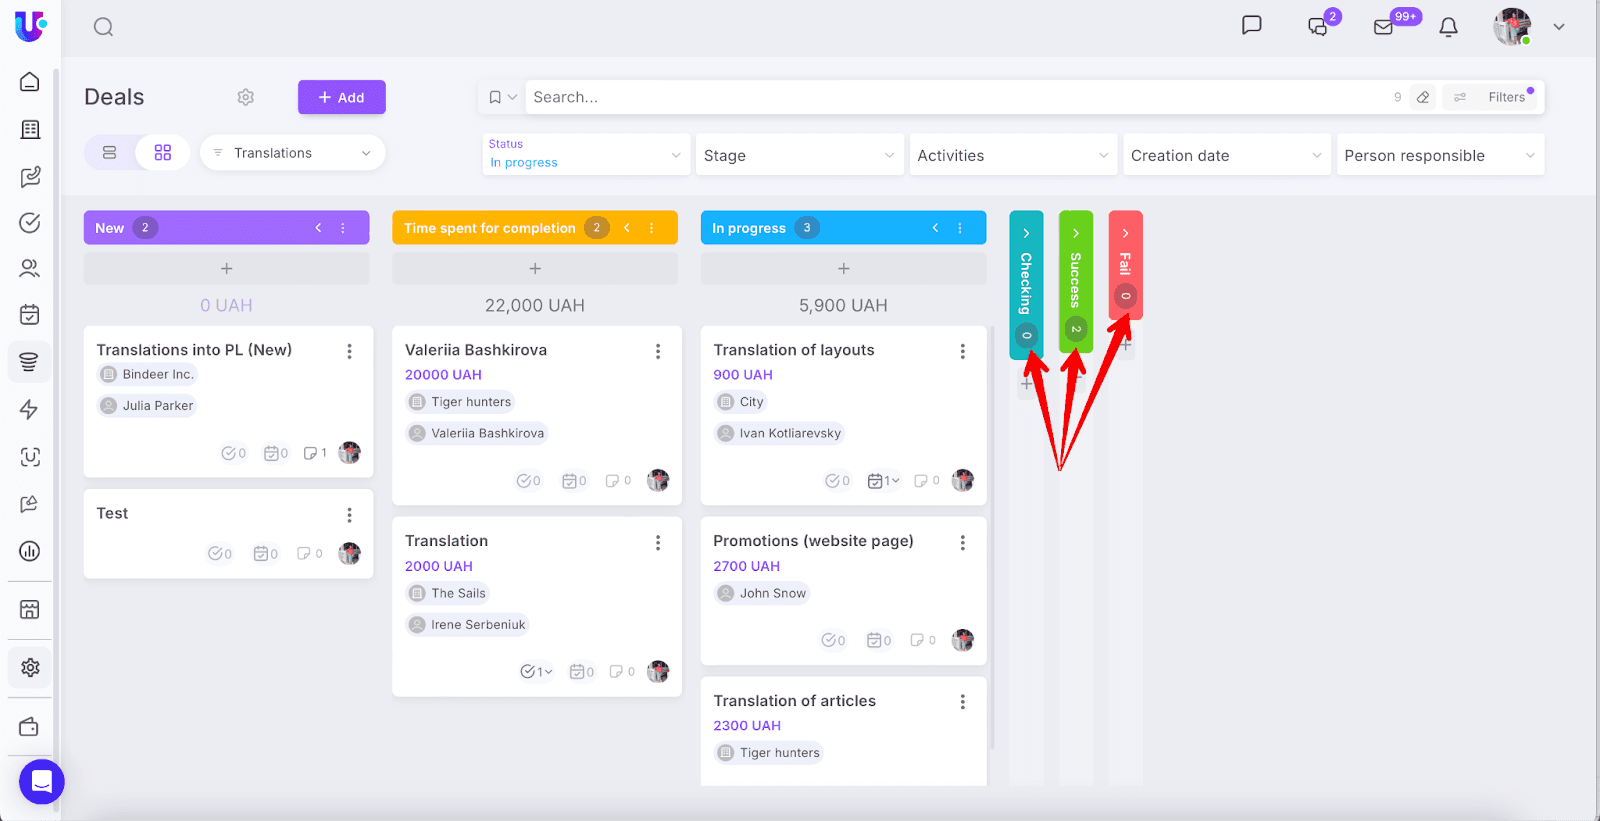Go to Home in the sidebar

30,82
